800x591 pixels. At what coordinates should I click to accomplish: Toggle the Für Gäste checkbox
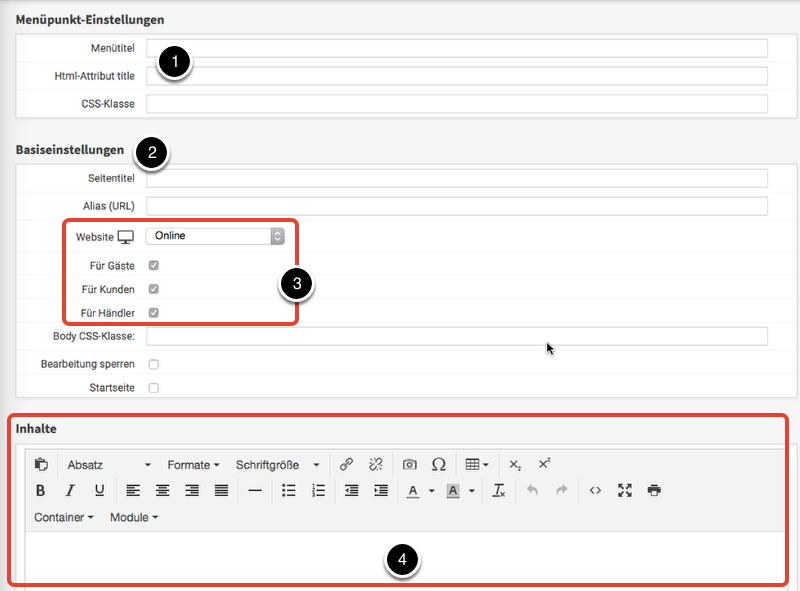[x=153, y=266]
